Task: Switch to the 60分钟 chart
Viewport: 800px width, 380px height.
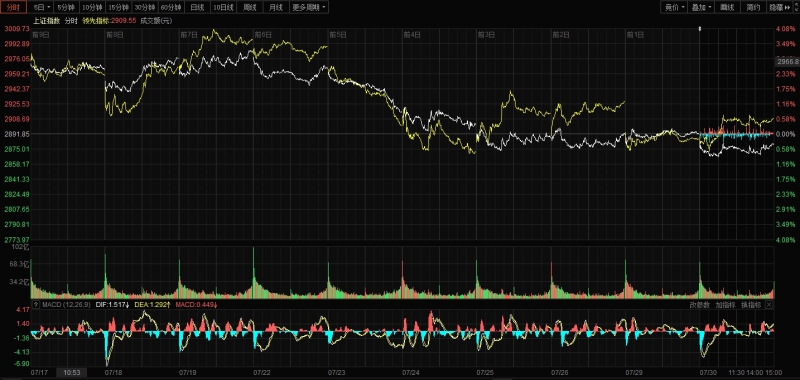Action: (171, 7)
